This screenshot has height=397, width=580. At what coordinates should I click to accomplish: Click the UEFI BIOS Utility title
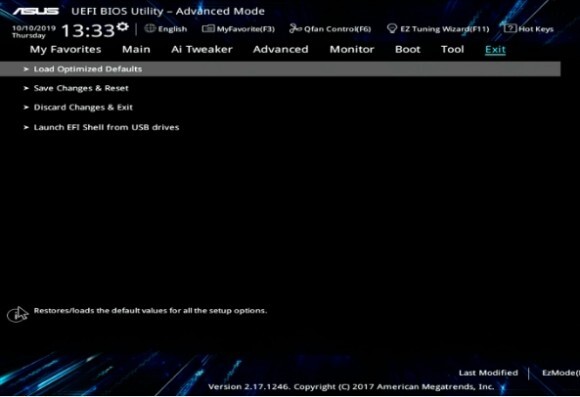pyautogui.click(x=168, y=11)
